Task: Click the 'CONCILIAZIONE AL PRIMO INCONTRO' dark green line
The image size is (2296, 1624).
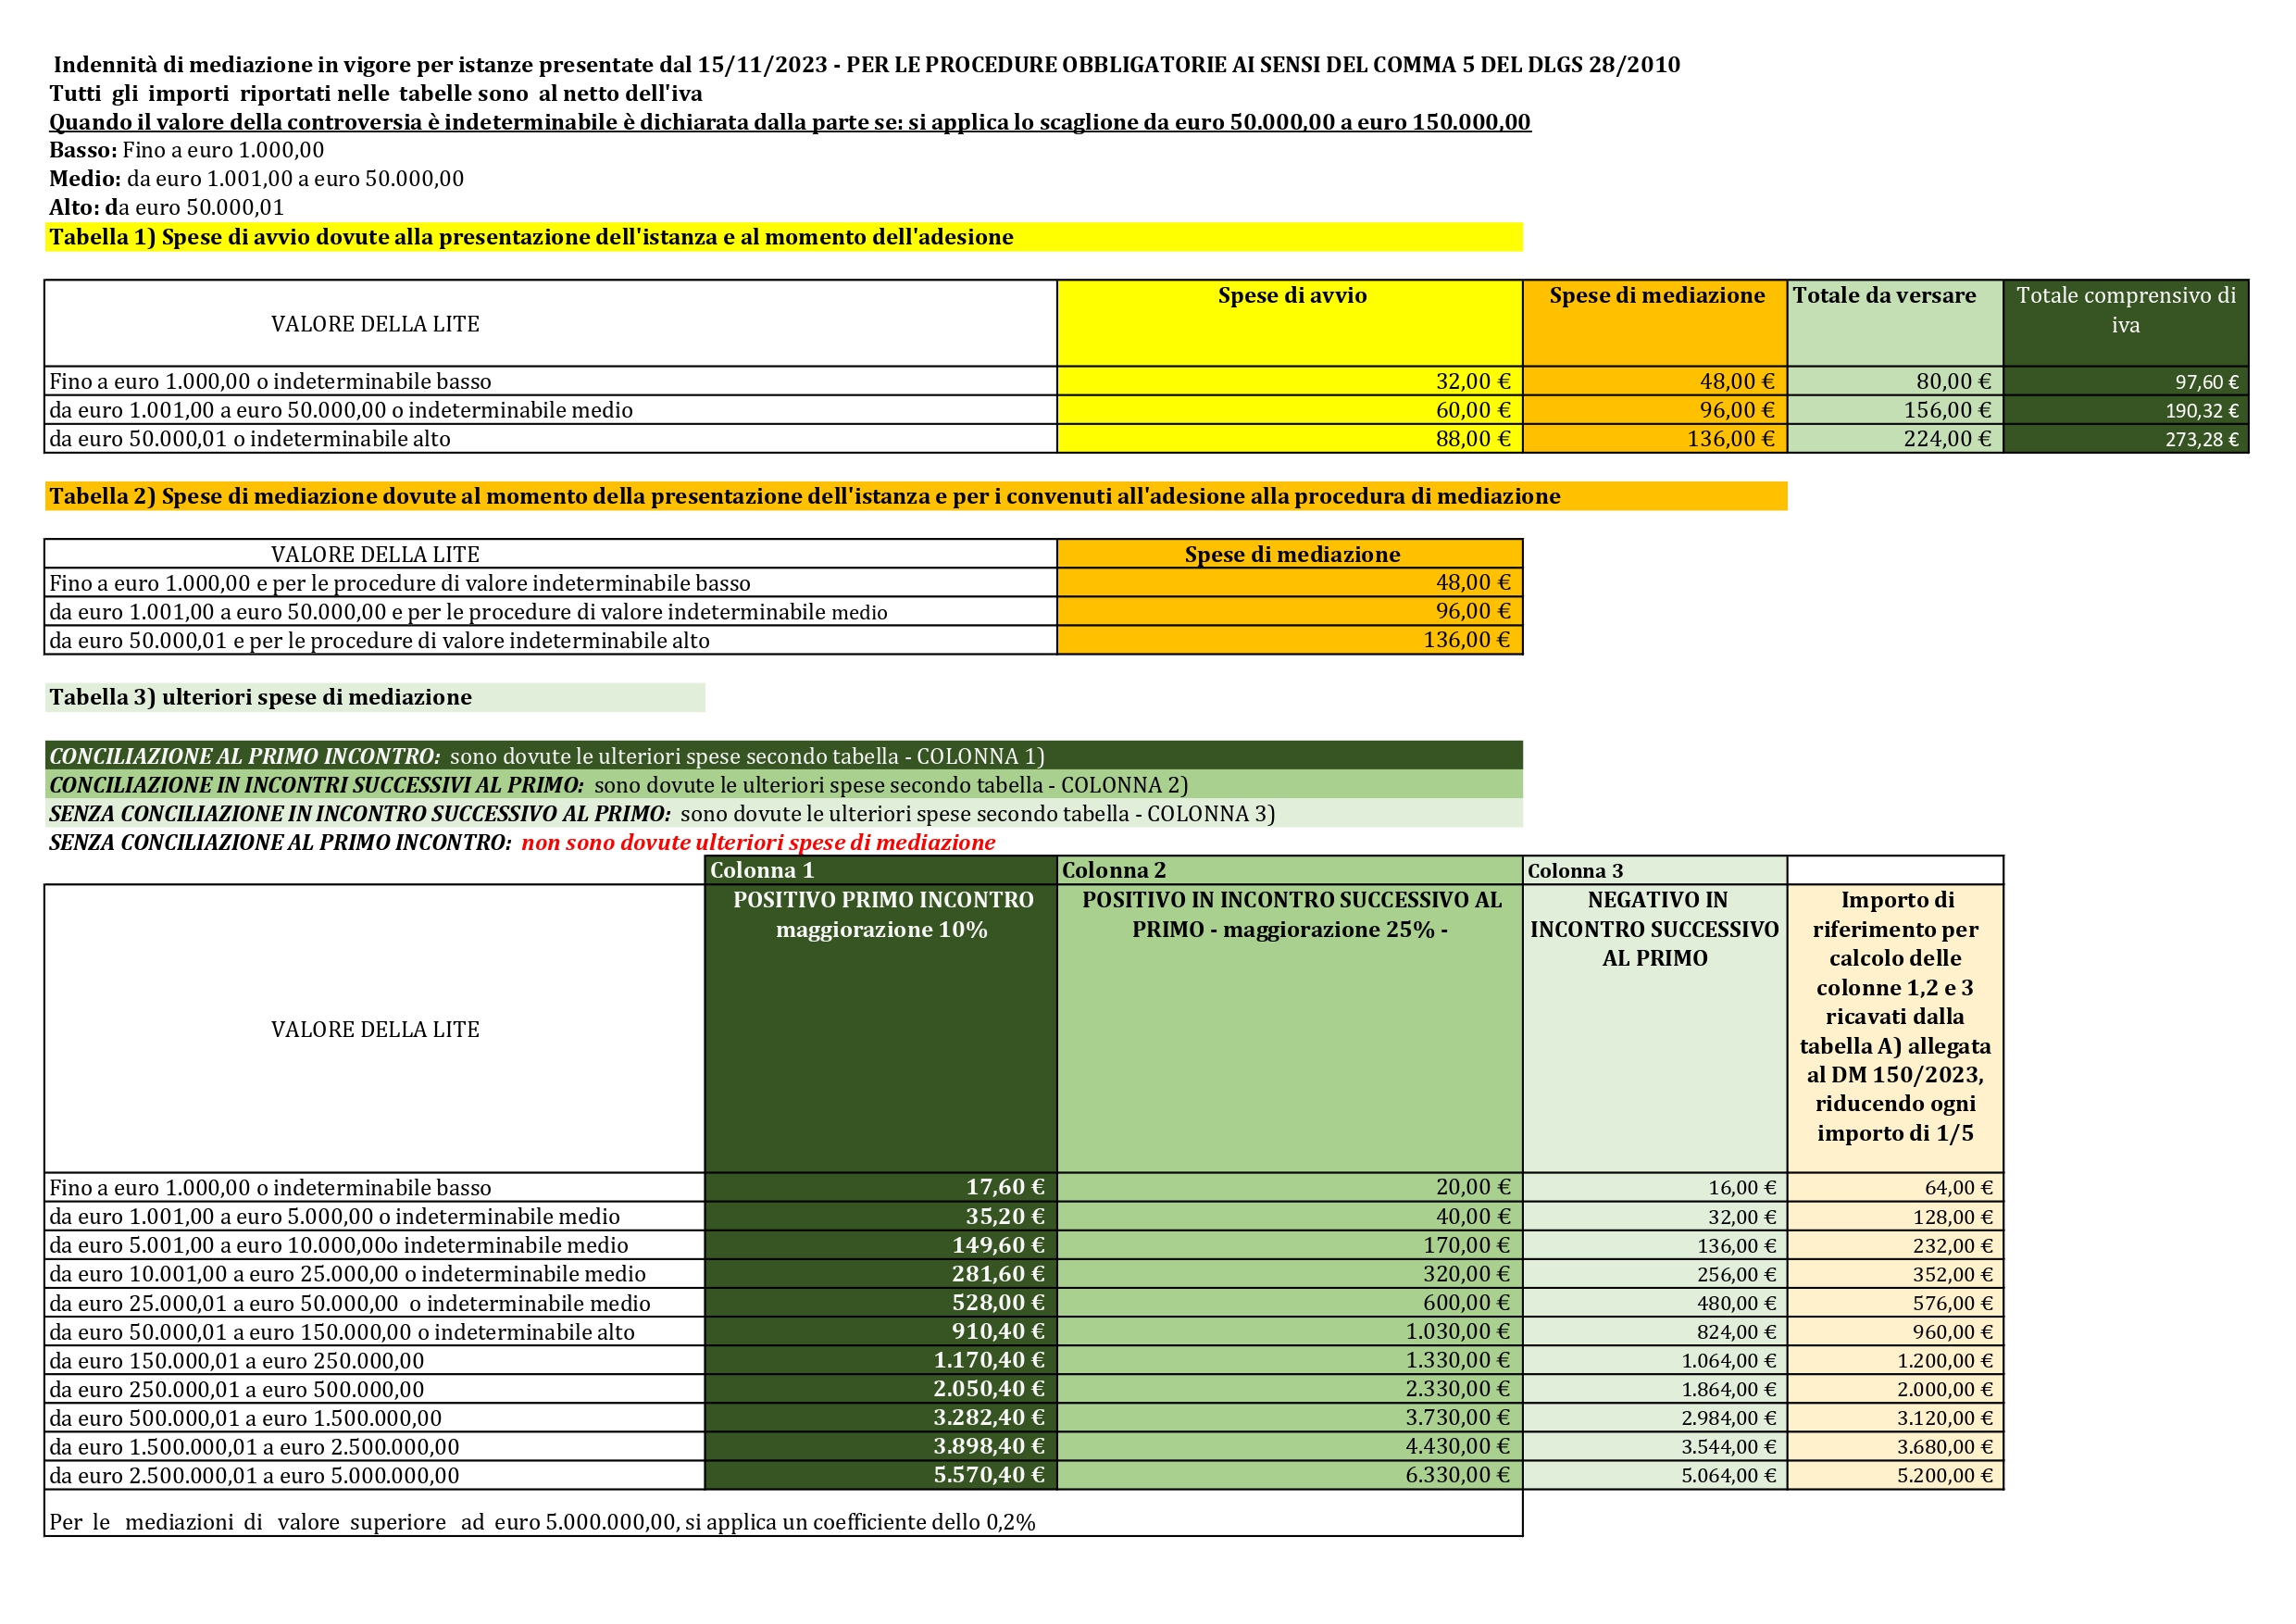Action: coord(783,756)
